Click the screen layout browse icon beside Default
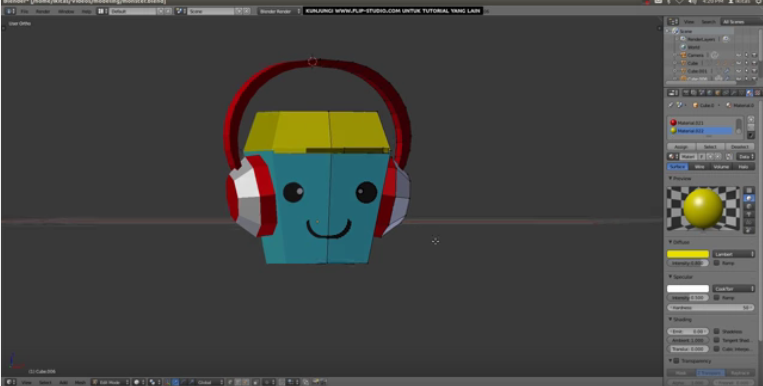 (x=103, y=11)
